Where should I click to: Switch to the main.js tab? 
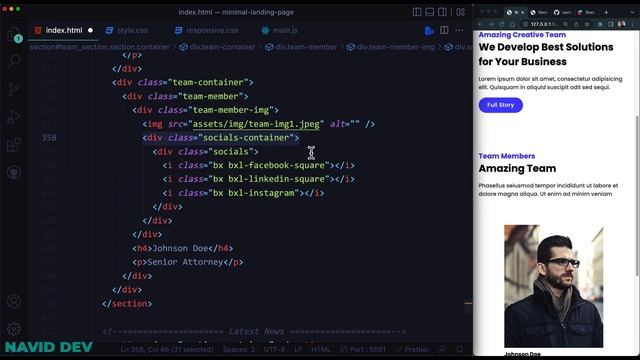tap(280, 30)
